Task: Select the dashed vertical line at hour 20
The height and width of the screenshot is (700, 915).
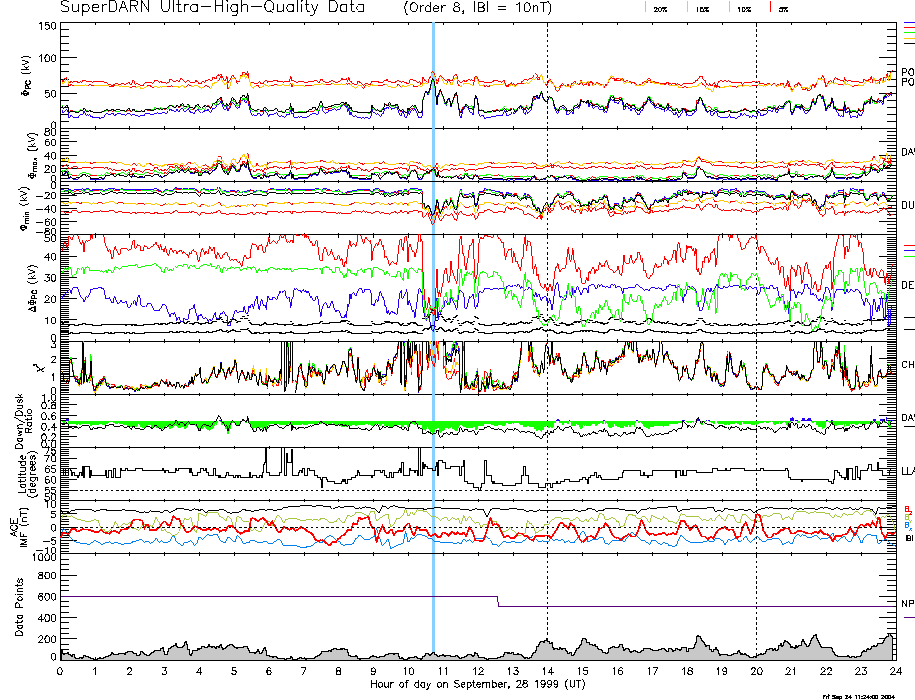Action: coord(756,300)
